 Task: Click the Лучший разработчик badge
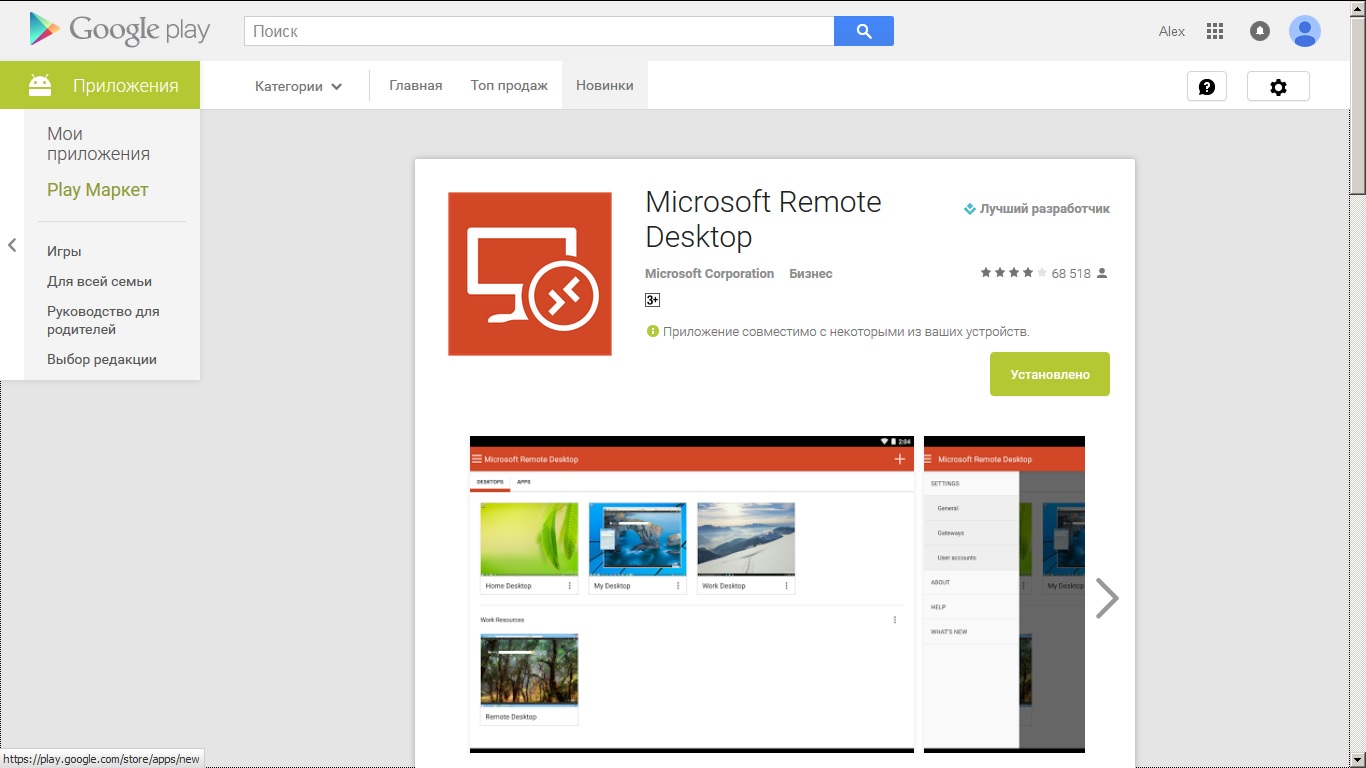[1036, 209]
